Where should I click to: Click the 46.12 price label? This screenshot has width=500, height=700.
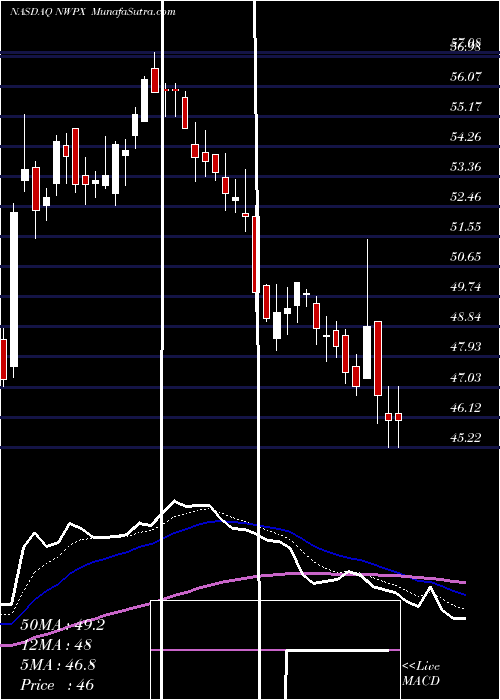(466, 408)
